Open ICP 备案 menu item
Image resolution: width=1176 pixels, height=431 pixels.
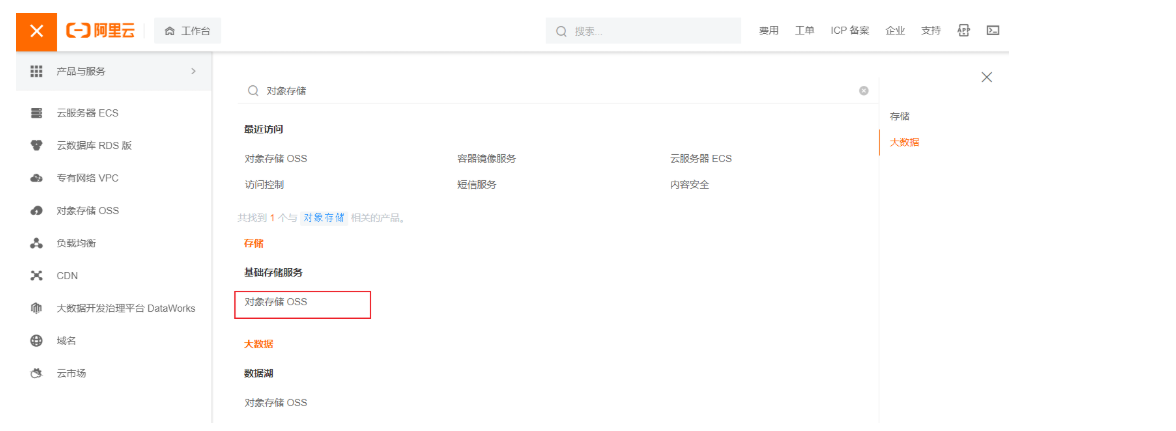point(850,31)
